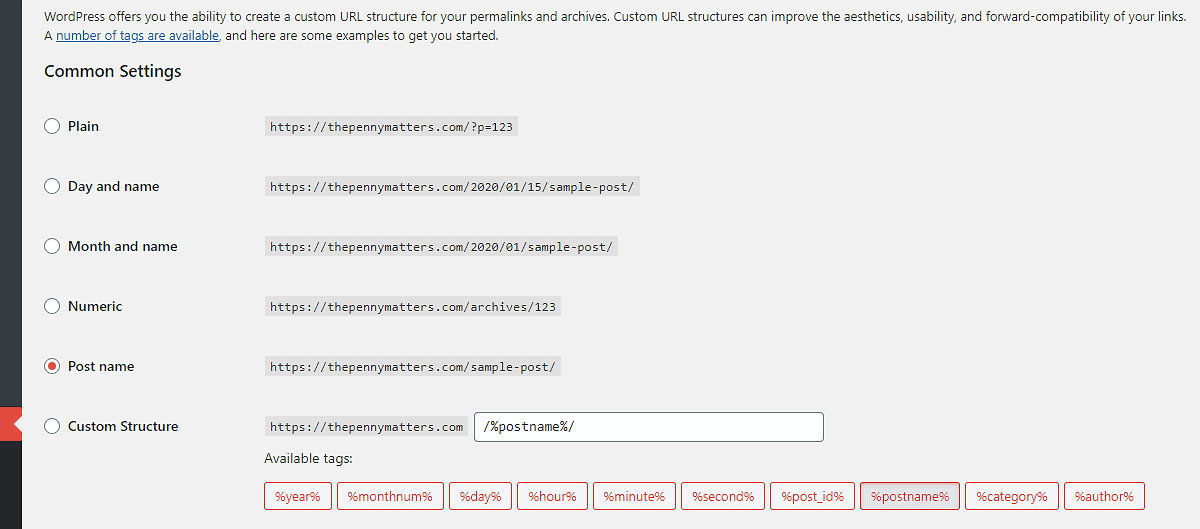
Task: Open the number of tags are available link
Action: [138, 35]
